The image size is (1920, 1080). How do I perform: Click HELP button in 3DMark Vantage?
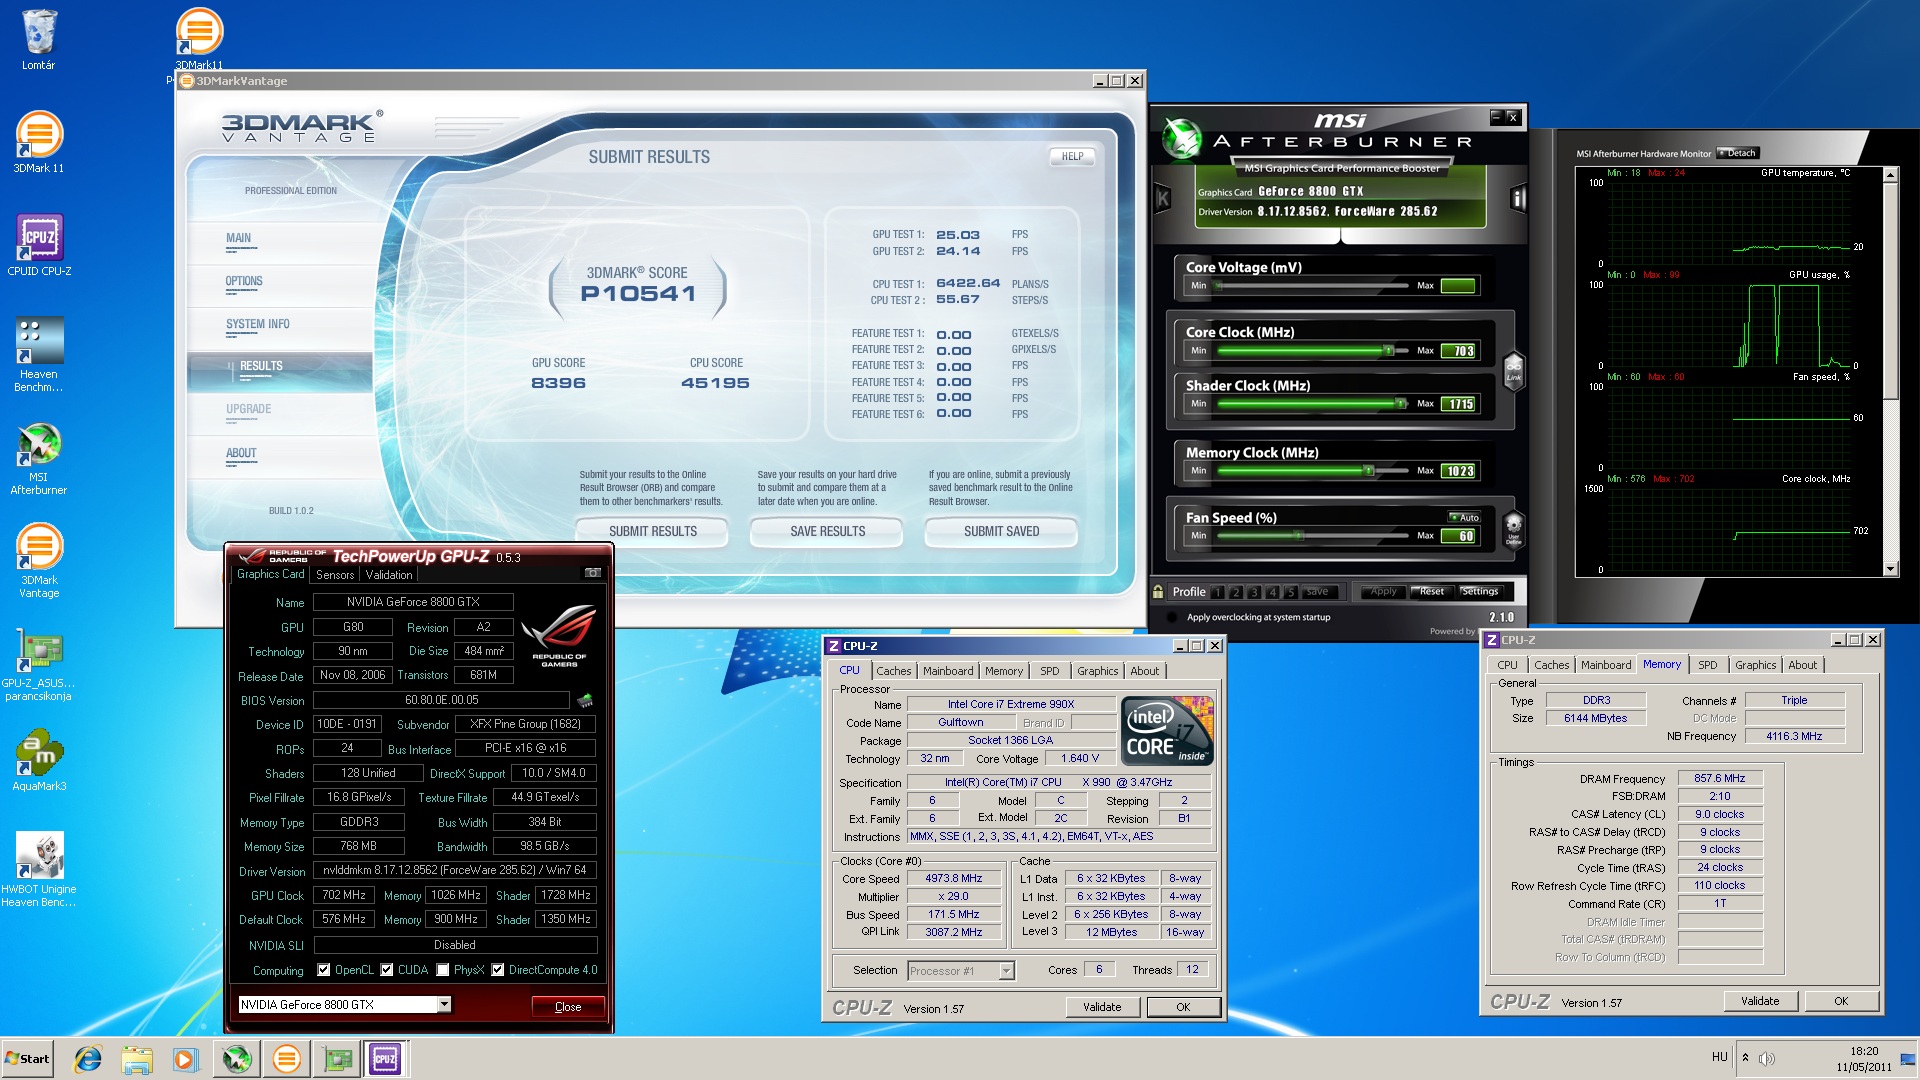(x=1072, y=156)
